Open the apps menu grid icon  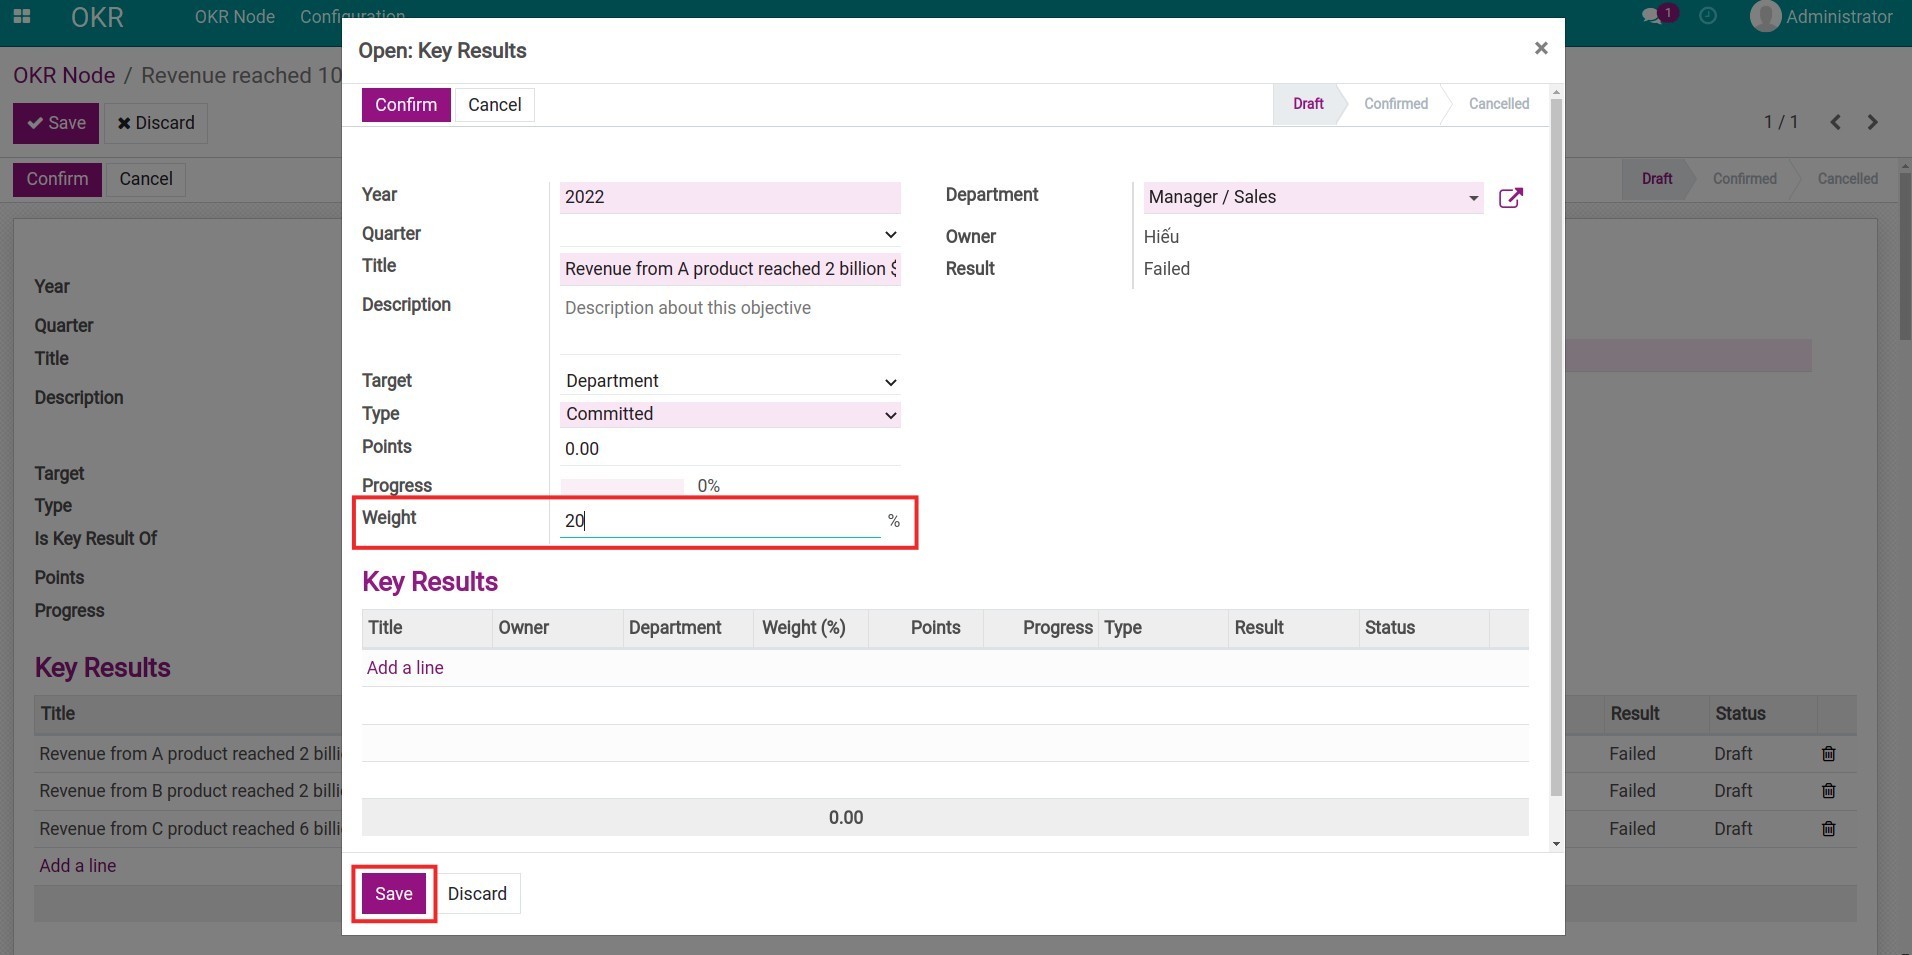pyautogui.click(x=21, y=17)
